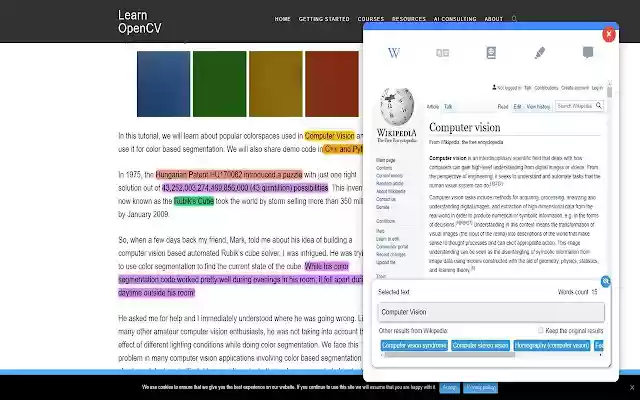
Task: Open AI CONSULTING menu item
Action: [x=455, y=19]
